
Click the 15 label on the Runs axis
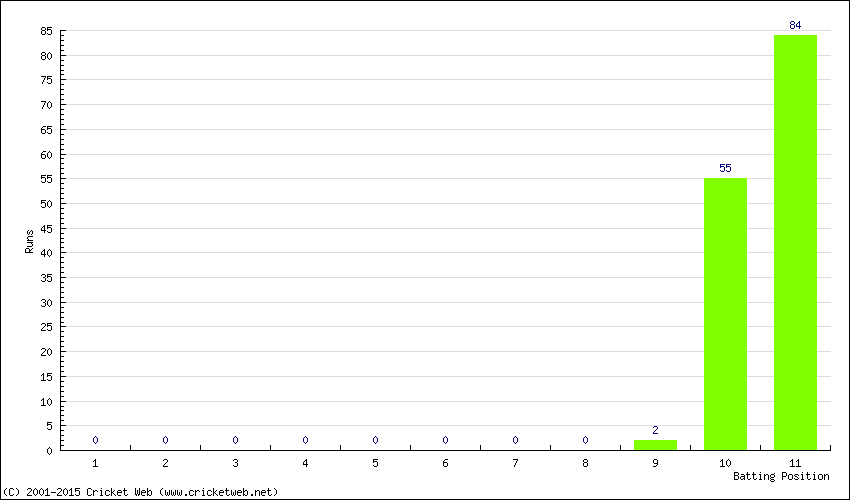[x=46, y=376]
